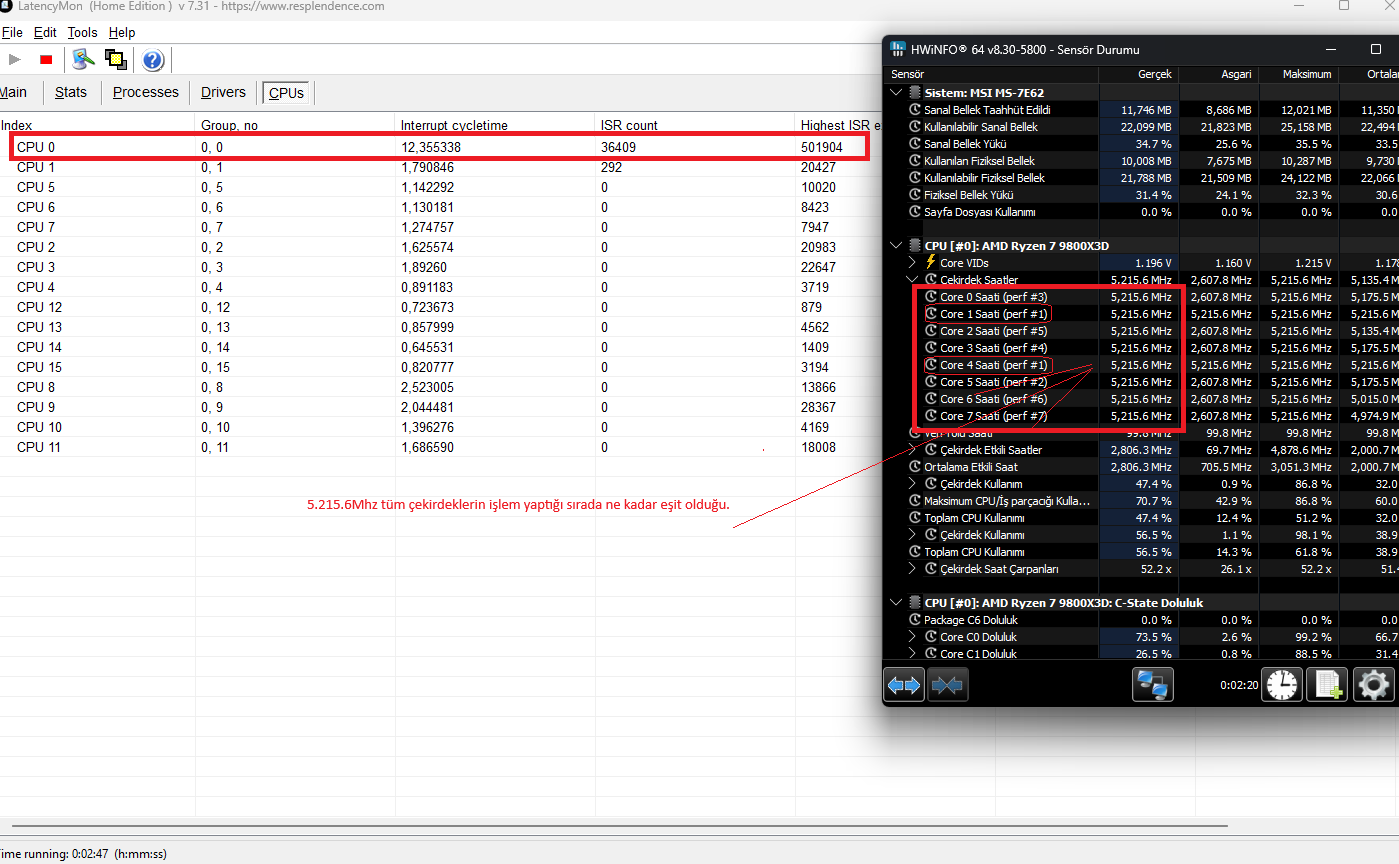Open the Tools menu in LatencyMon
The height and width of the screenshot is (864, 1399).
coord(82,33)
